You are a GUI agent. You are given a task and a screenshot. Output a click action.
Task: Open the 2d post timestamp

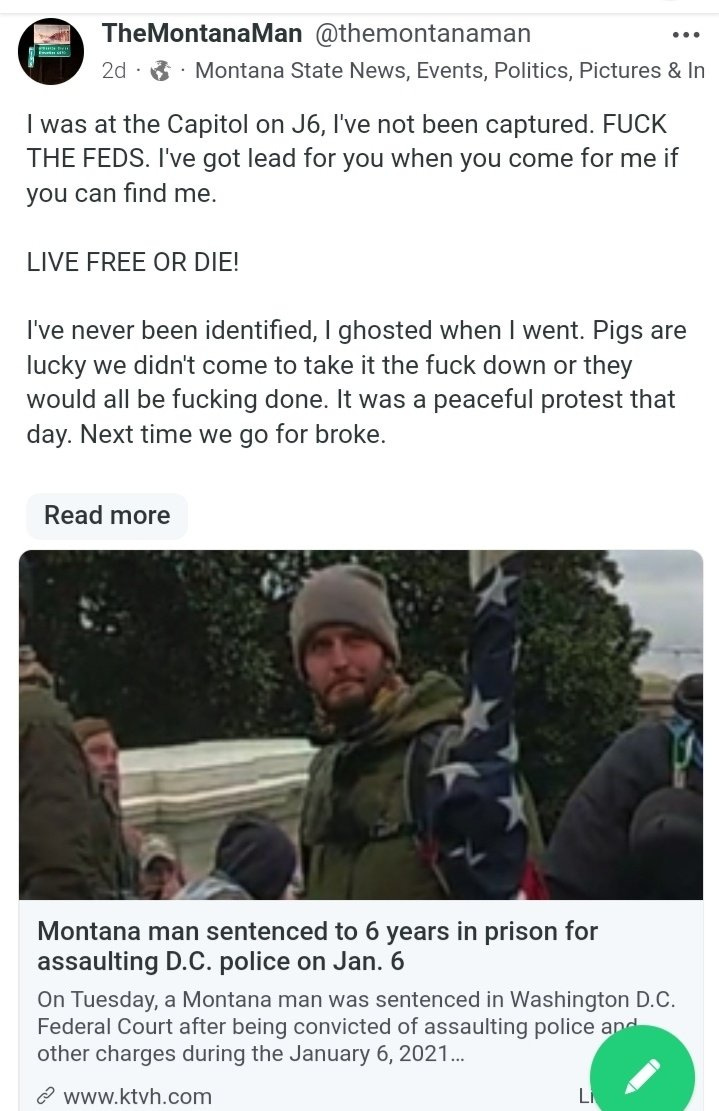point(114,71)
